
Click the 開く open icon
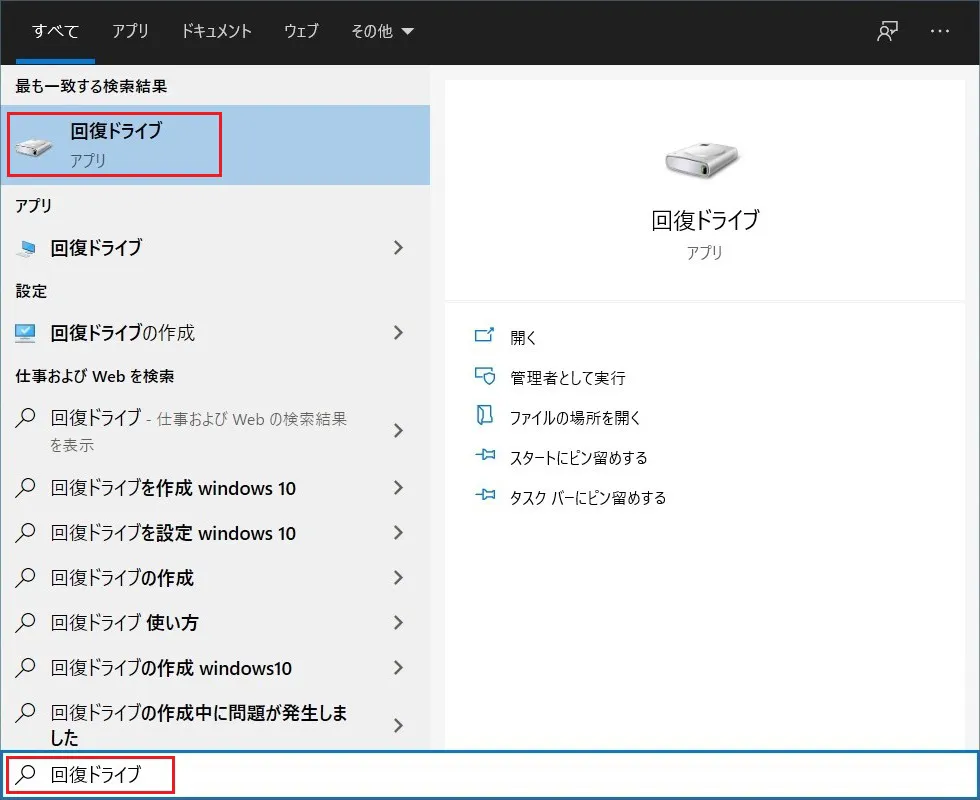[x=484, y=336]
